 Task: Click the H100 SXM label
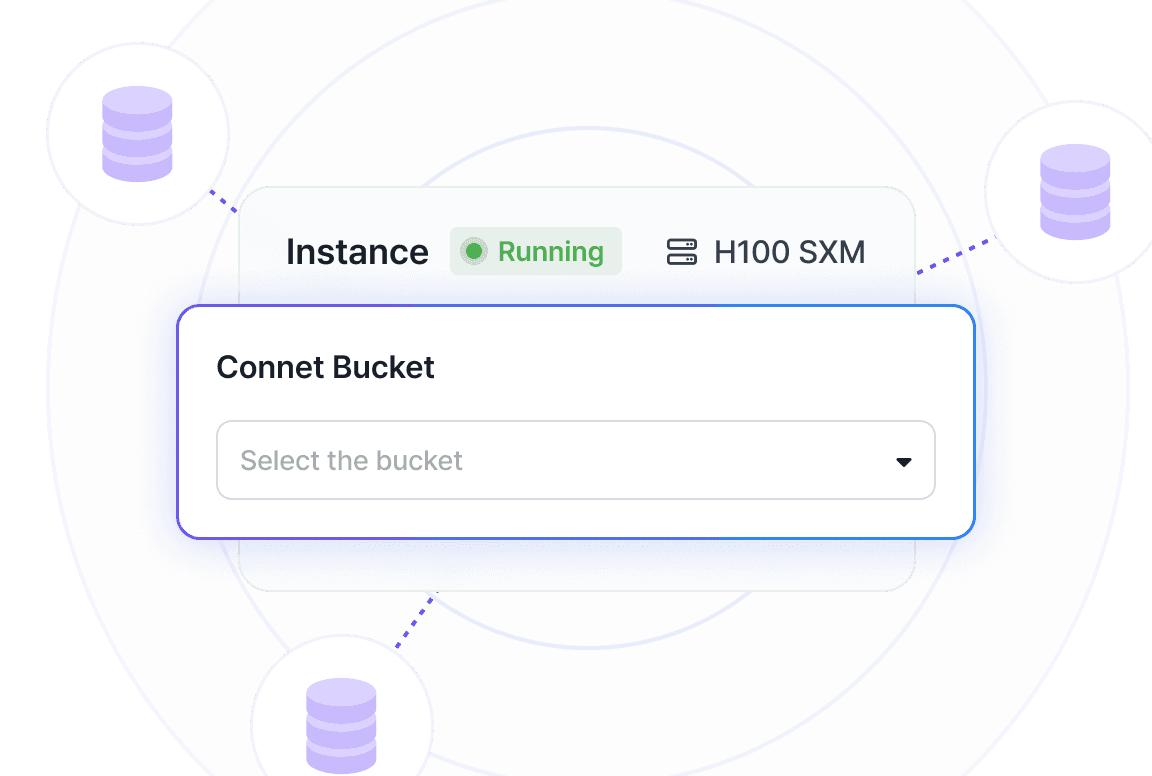(x=790, y=252)
